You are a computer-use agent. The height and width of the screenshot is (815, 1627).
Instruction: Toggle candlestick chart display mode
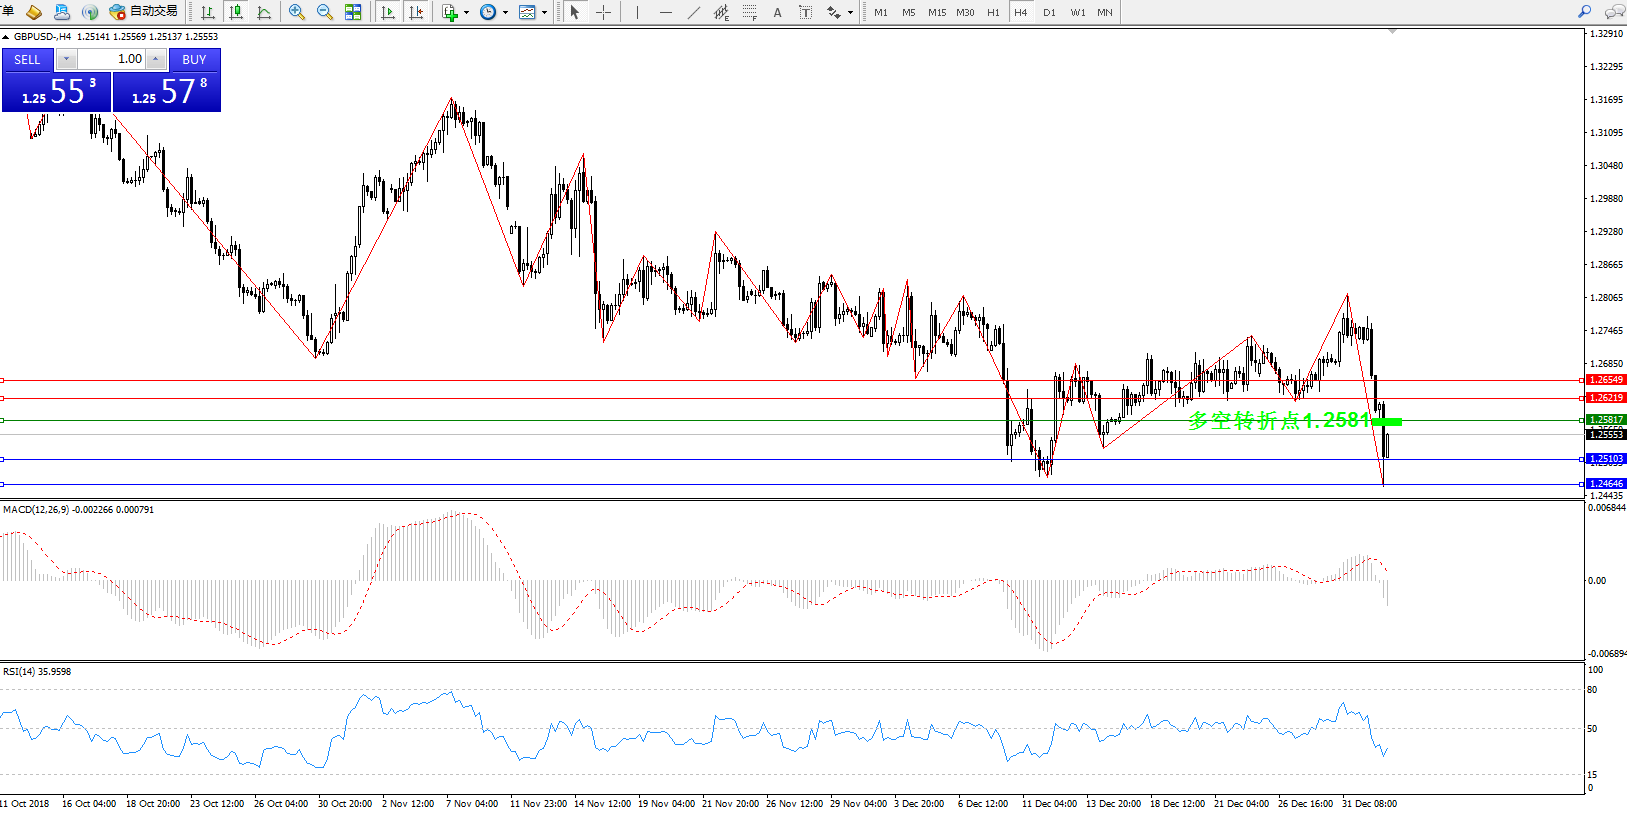pos(236,12)
